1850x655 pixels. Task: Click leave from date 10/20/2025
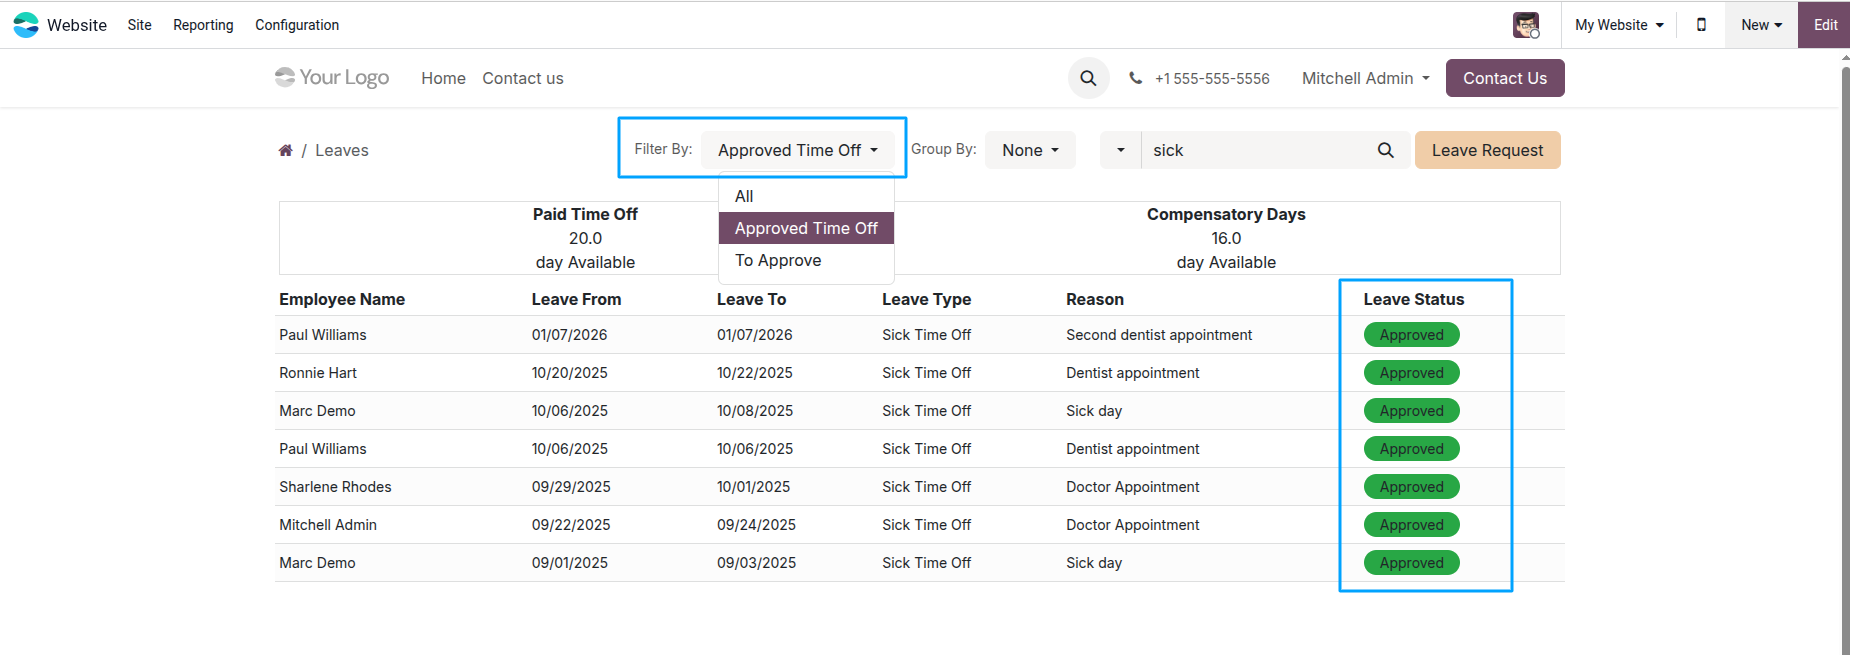(569, 373)
